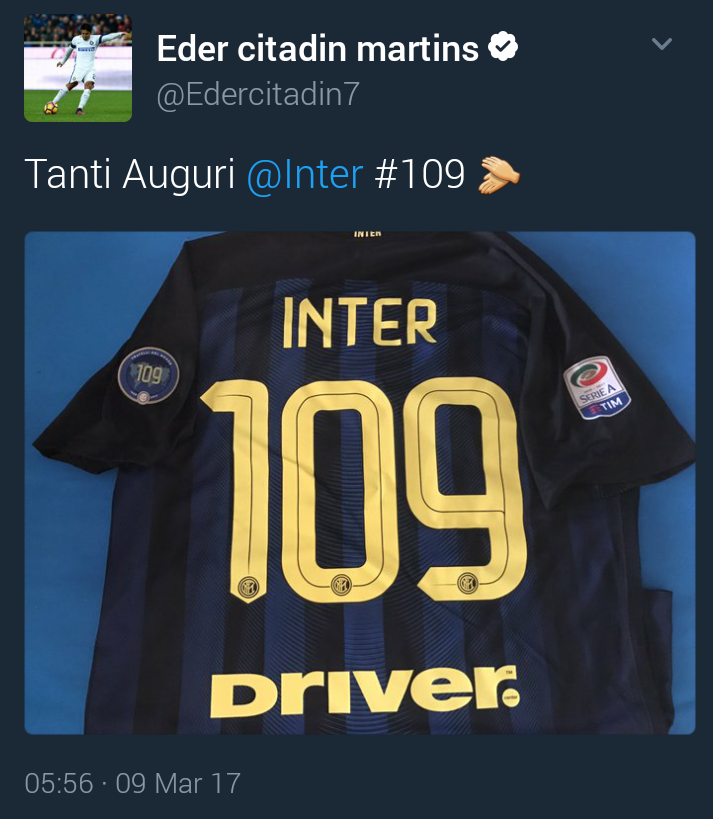Open the Eder citadin martins profile name
Screen dimensions: 713x819
coord(318,49)
